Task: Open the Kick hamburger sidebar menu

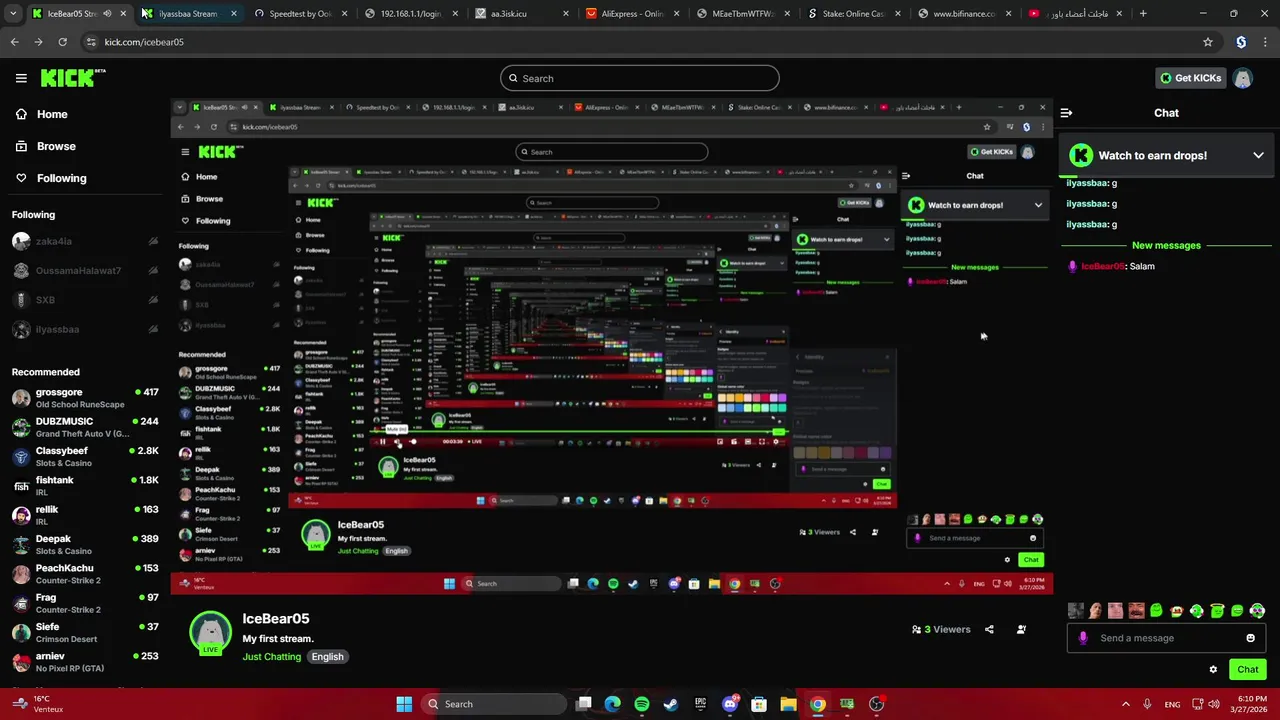Action: pos(21,78)
